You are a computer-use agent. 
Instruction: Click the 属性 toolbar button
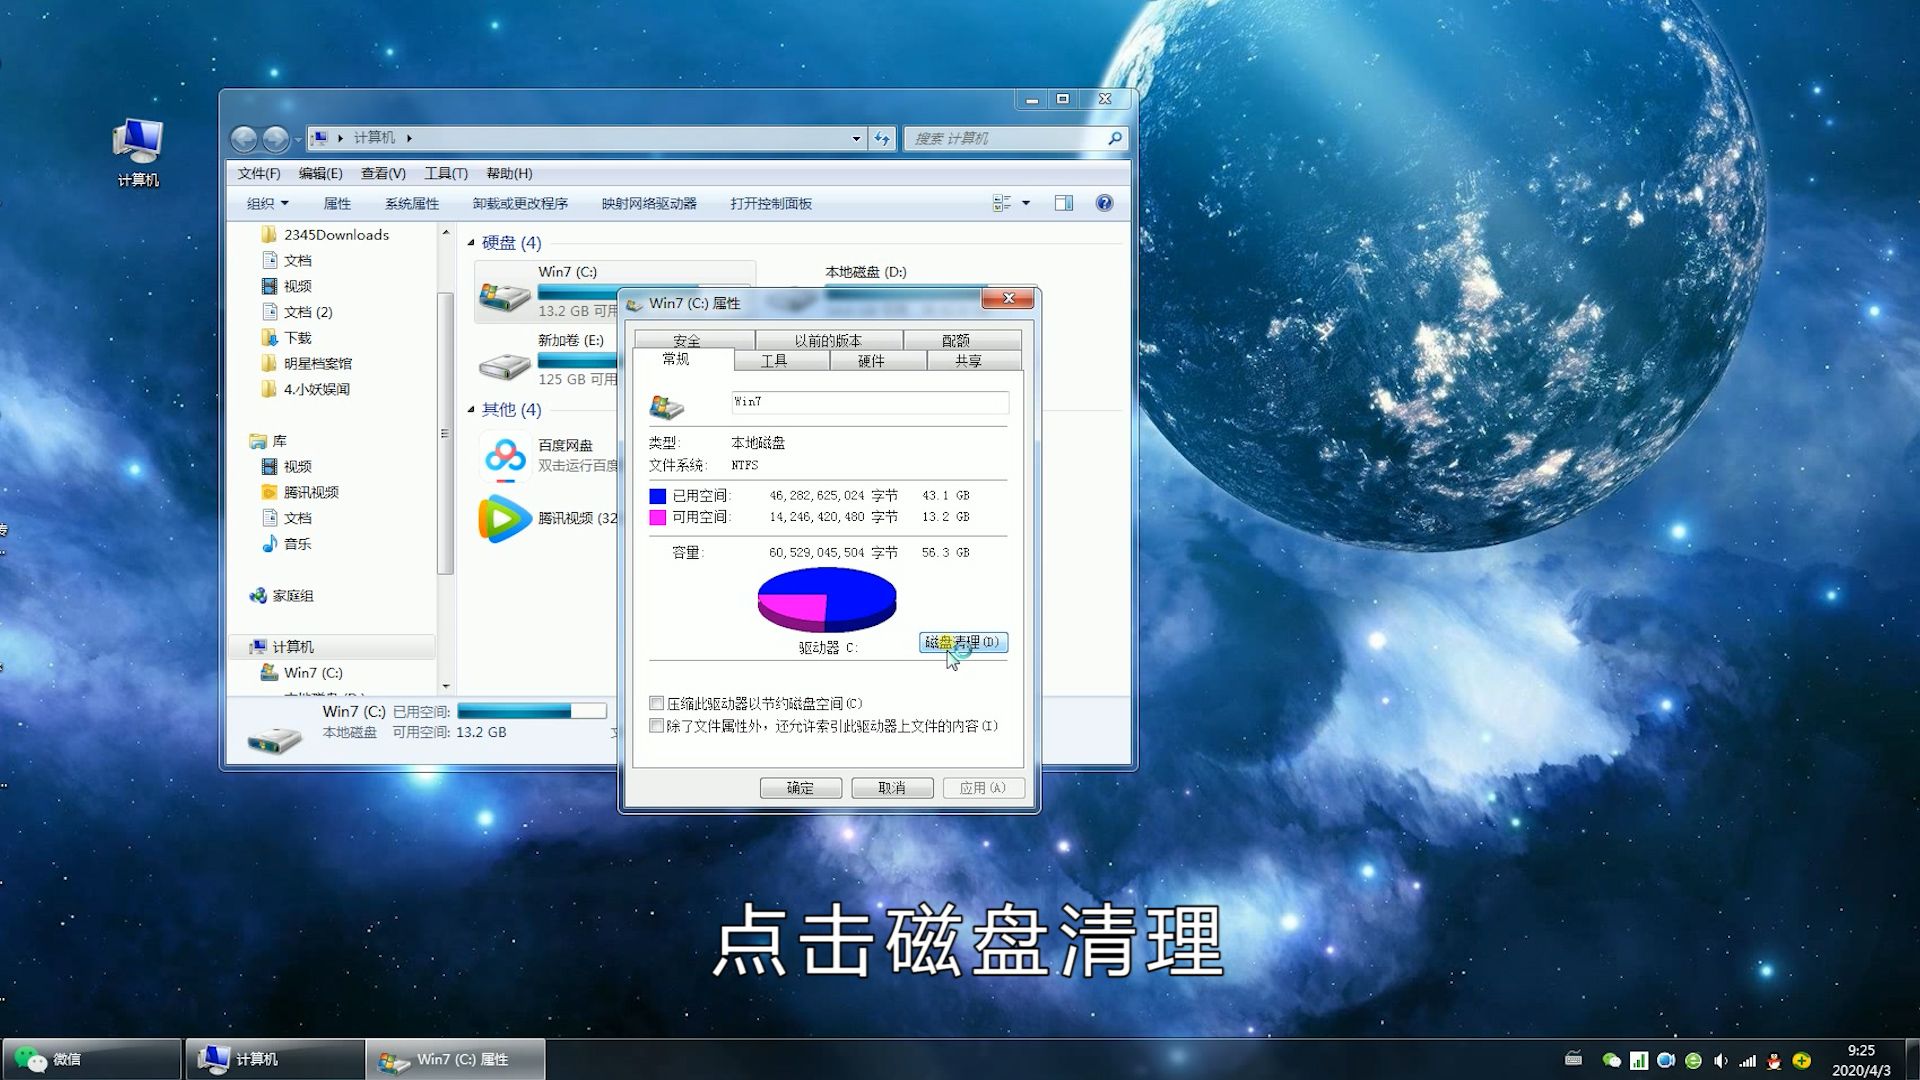[x=337, y=203]
